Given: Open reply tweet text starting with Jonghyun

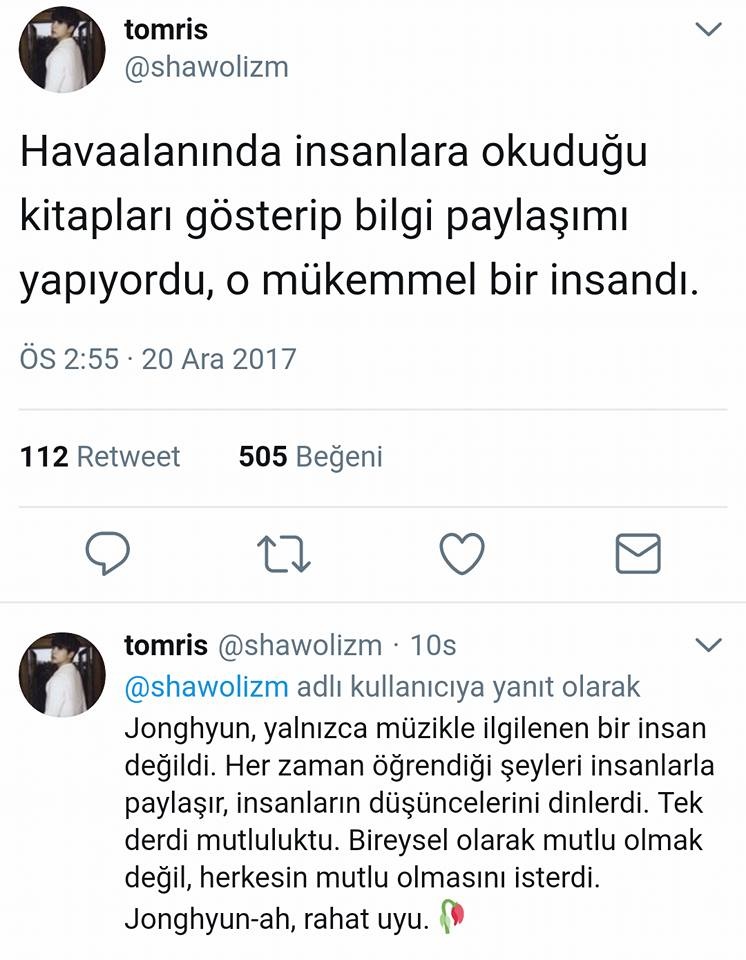Looking at the screenshot, I should pyautogui.click(x=420, y=824).
